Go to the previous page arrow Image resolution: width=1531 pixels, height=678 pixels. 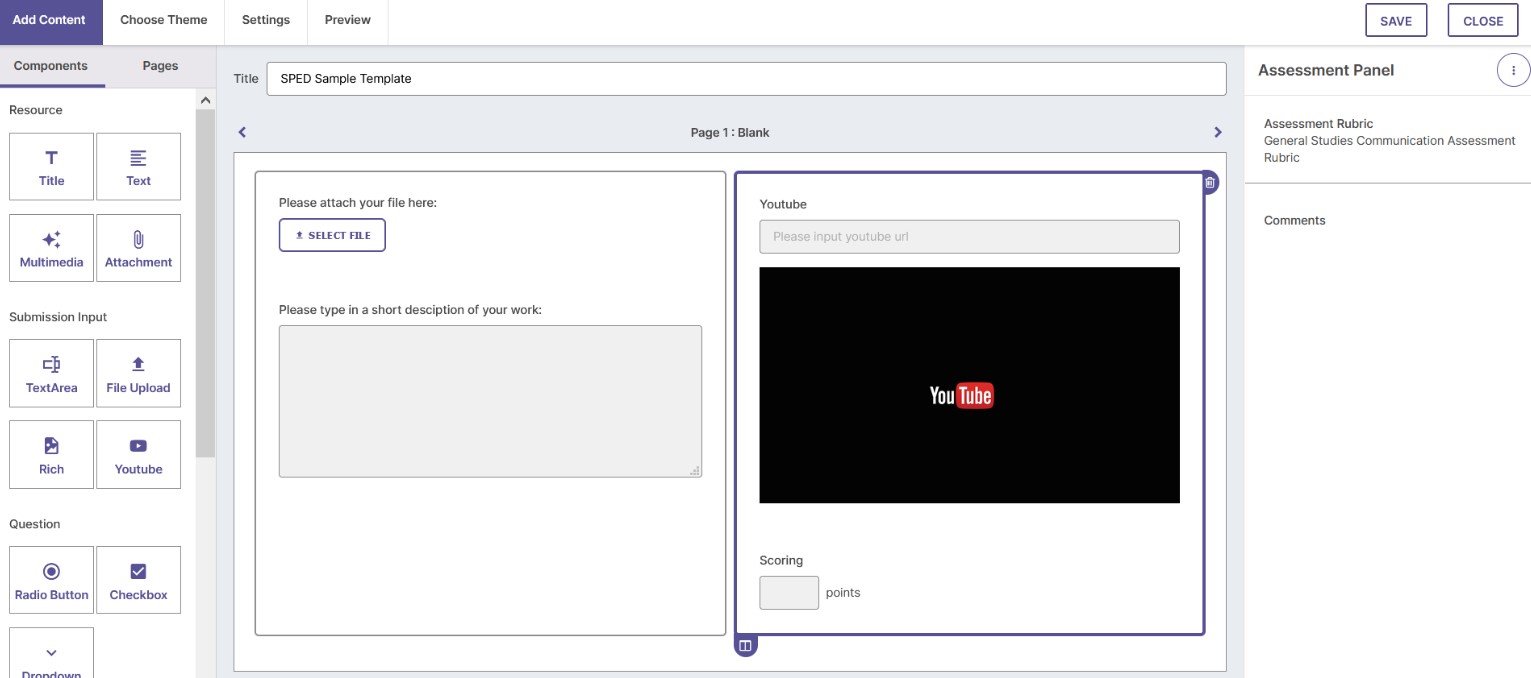pos(242,132)
